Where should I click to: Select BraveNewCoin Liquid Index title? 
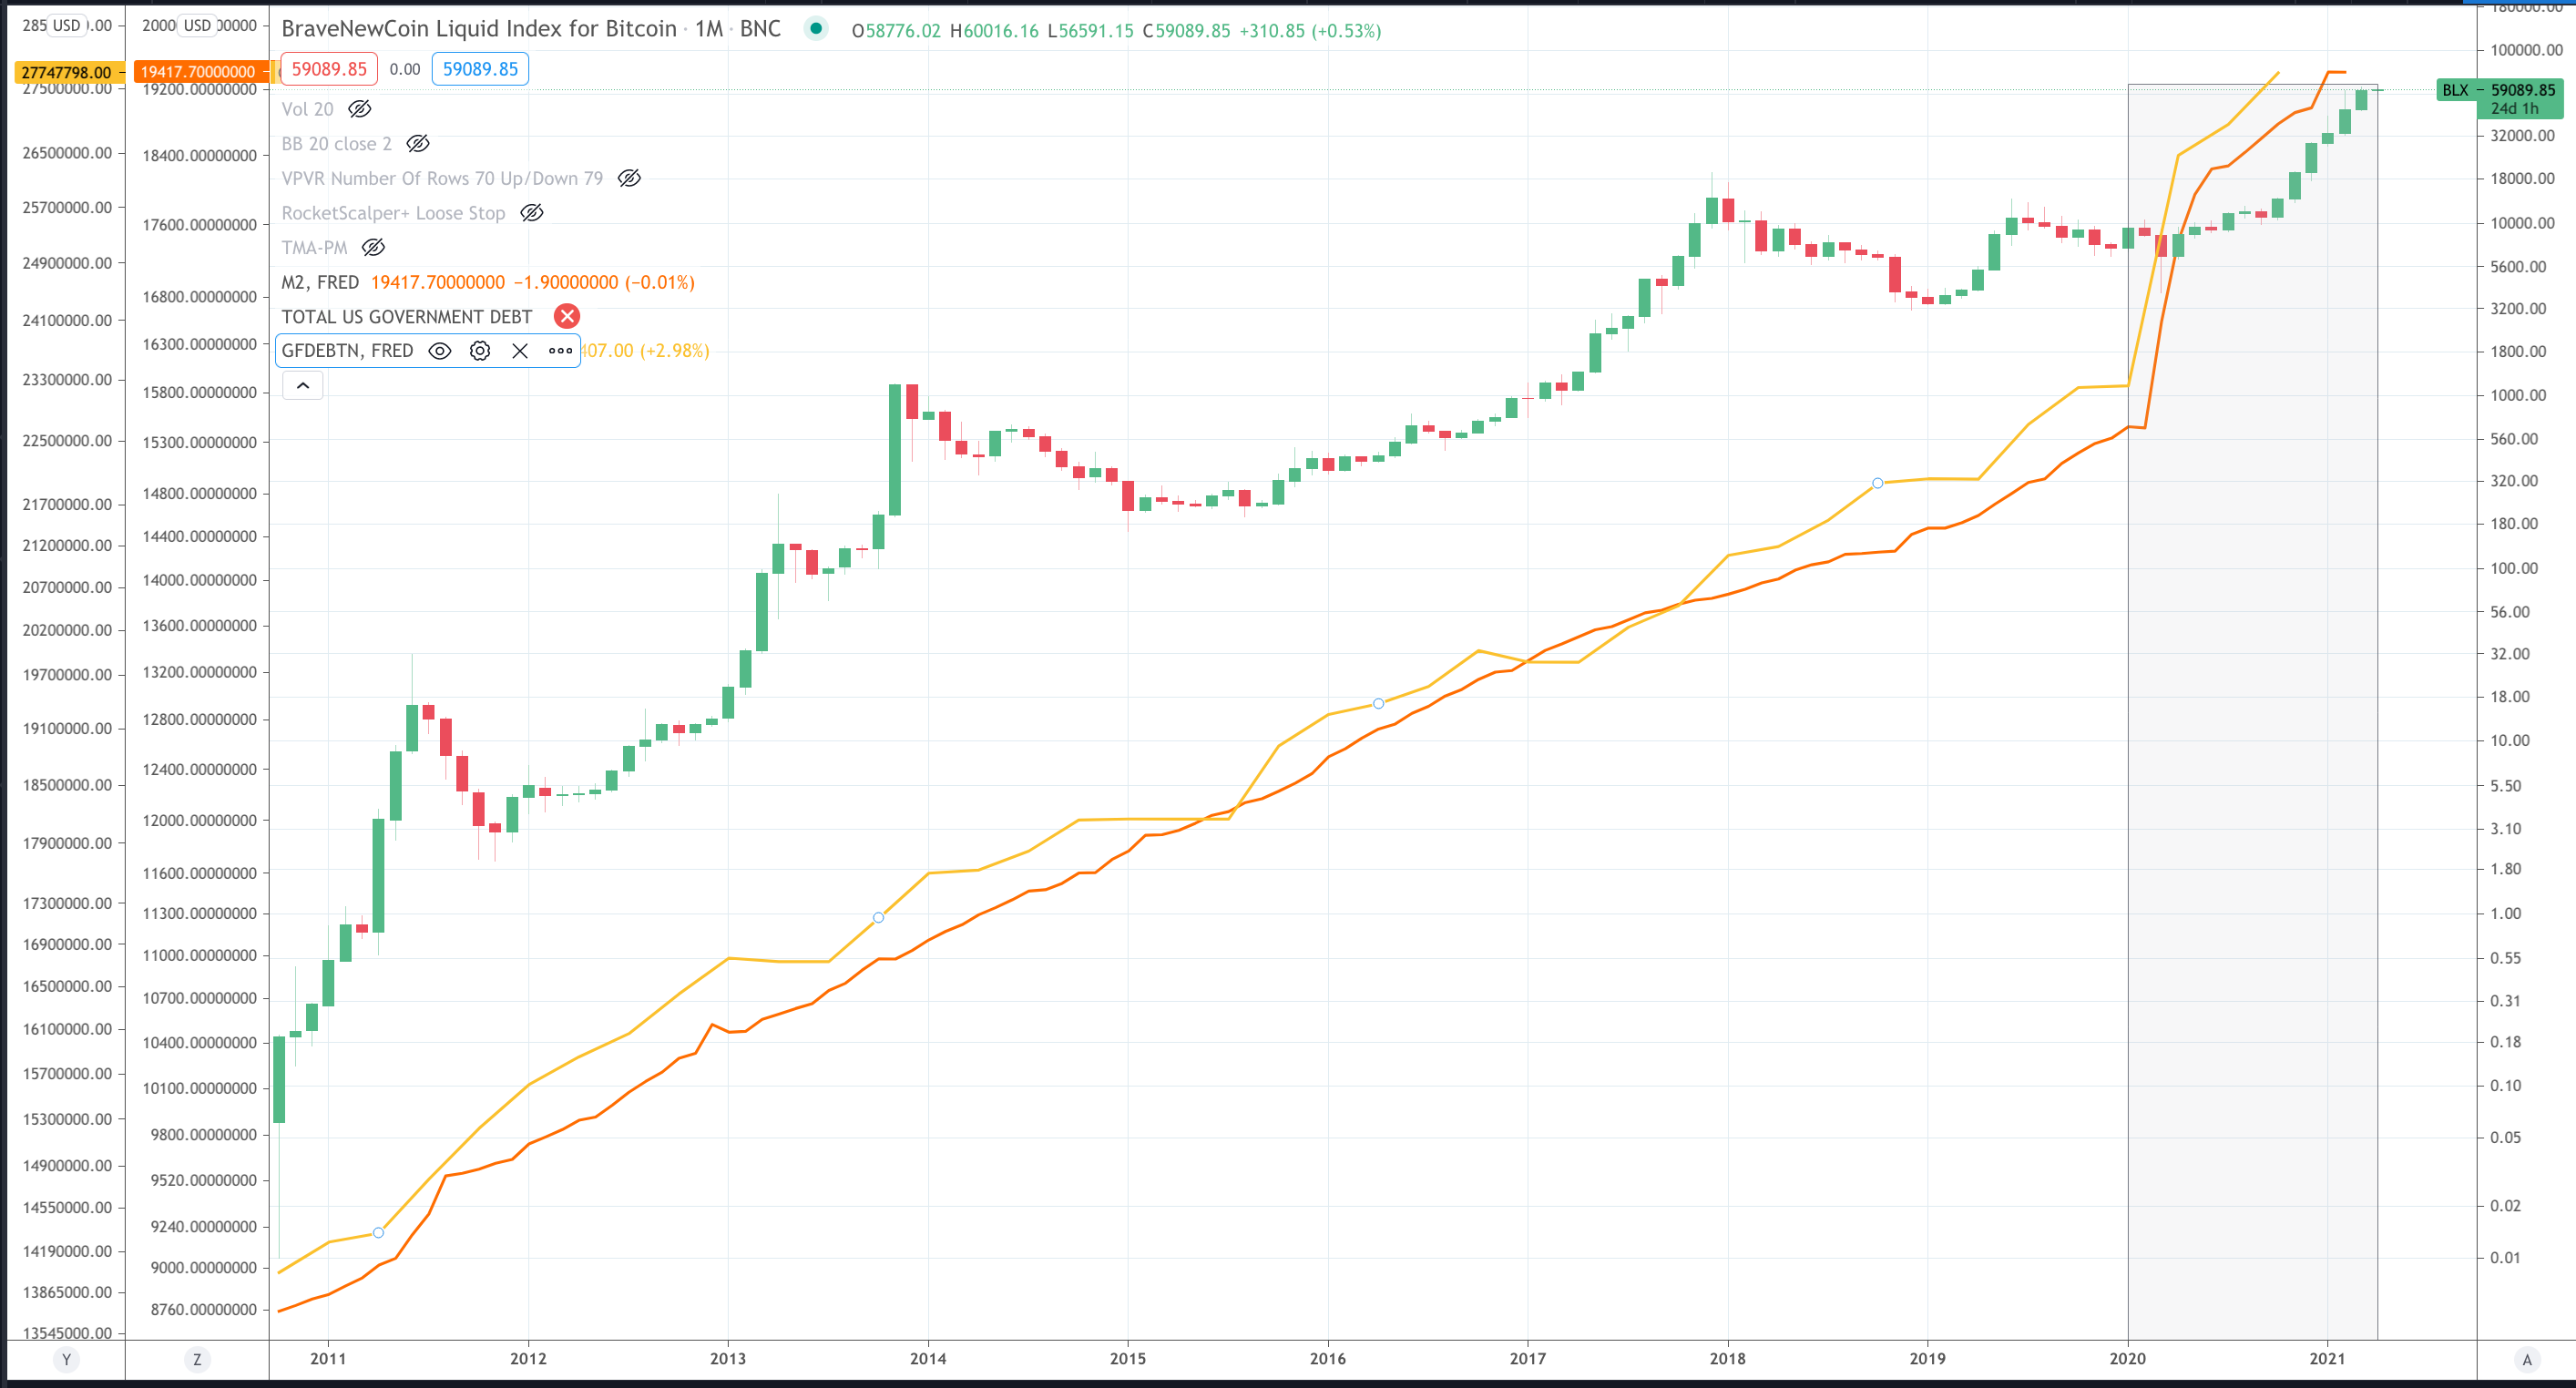click(x=478, y=29)
